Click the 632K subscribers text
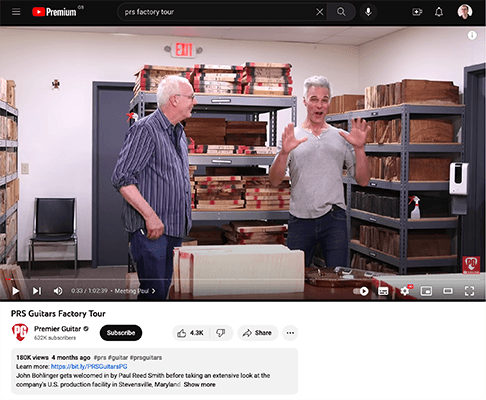 click(55, 338)
